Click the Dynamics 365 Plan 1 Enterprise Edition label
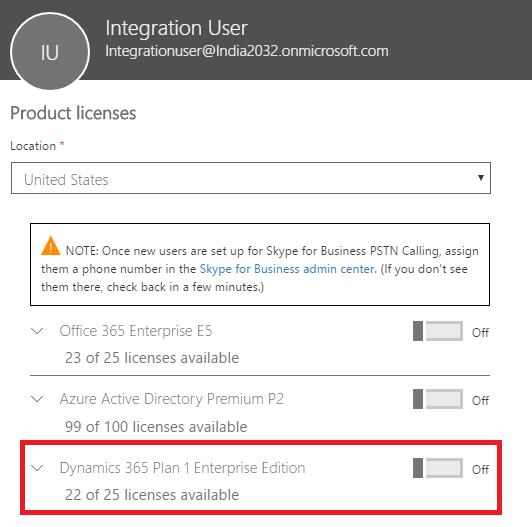Image resolution: width=532 pixels, height=527 pixels. click(183, 468)
